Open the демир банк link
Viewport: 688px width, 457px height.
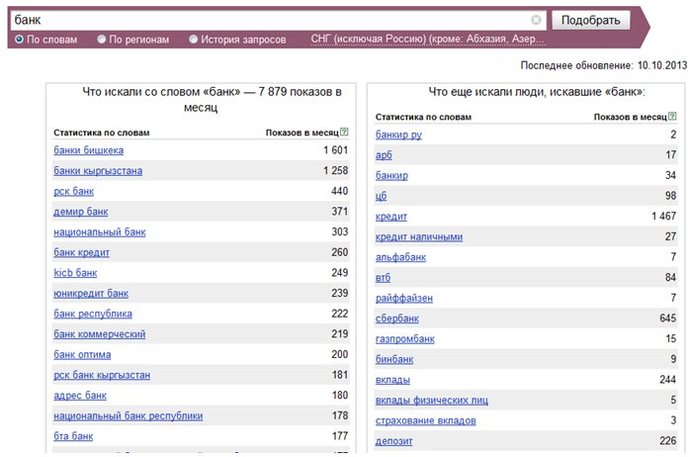[81, 212]
